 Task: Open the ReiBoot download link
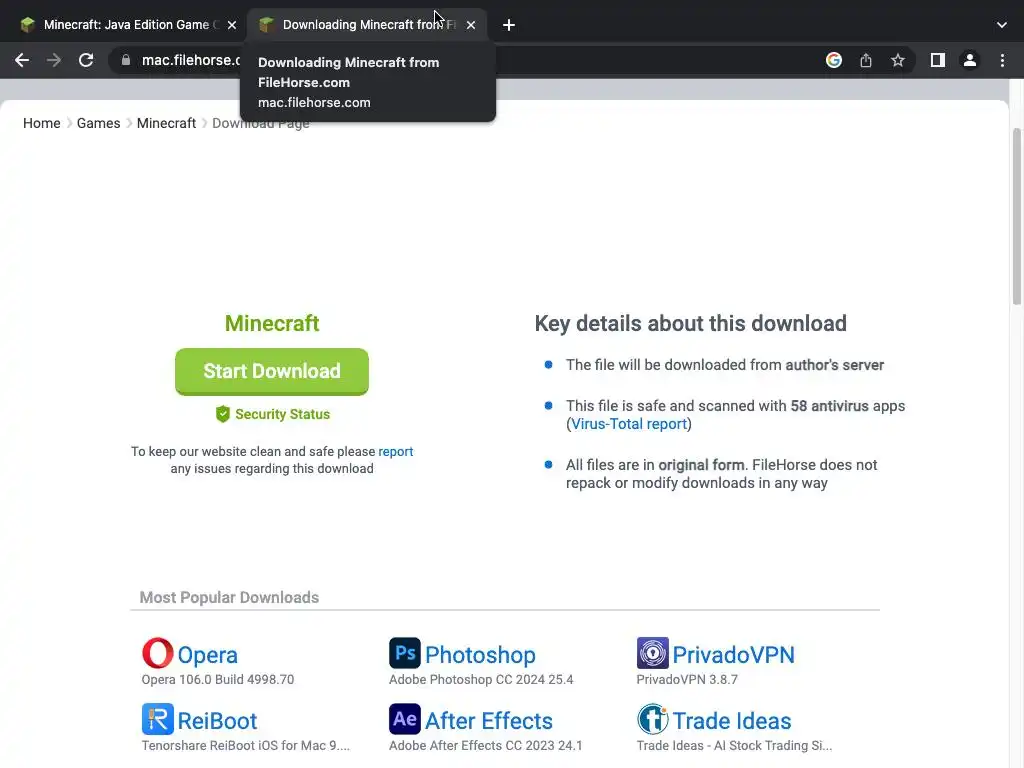[217, 721]
